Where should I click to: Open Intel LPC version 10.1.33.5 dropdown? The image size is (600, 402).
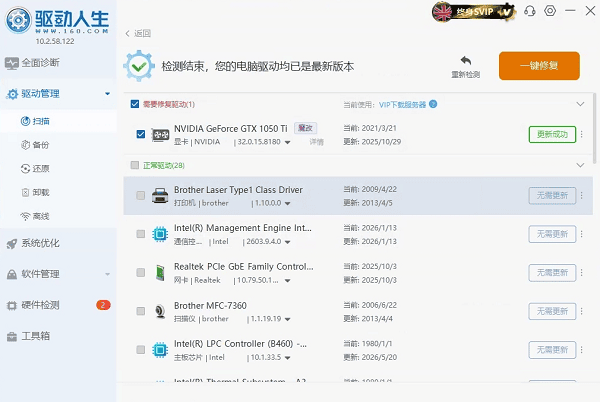(287, 358)
